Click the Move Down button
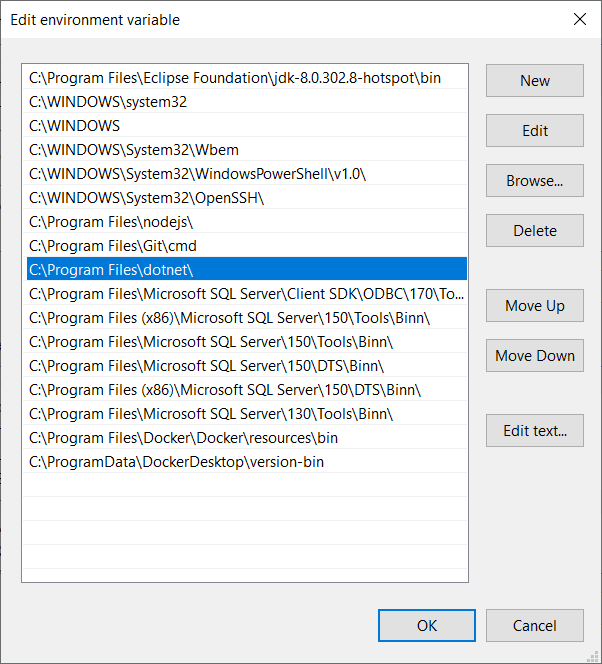 coord(535,356)
